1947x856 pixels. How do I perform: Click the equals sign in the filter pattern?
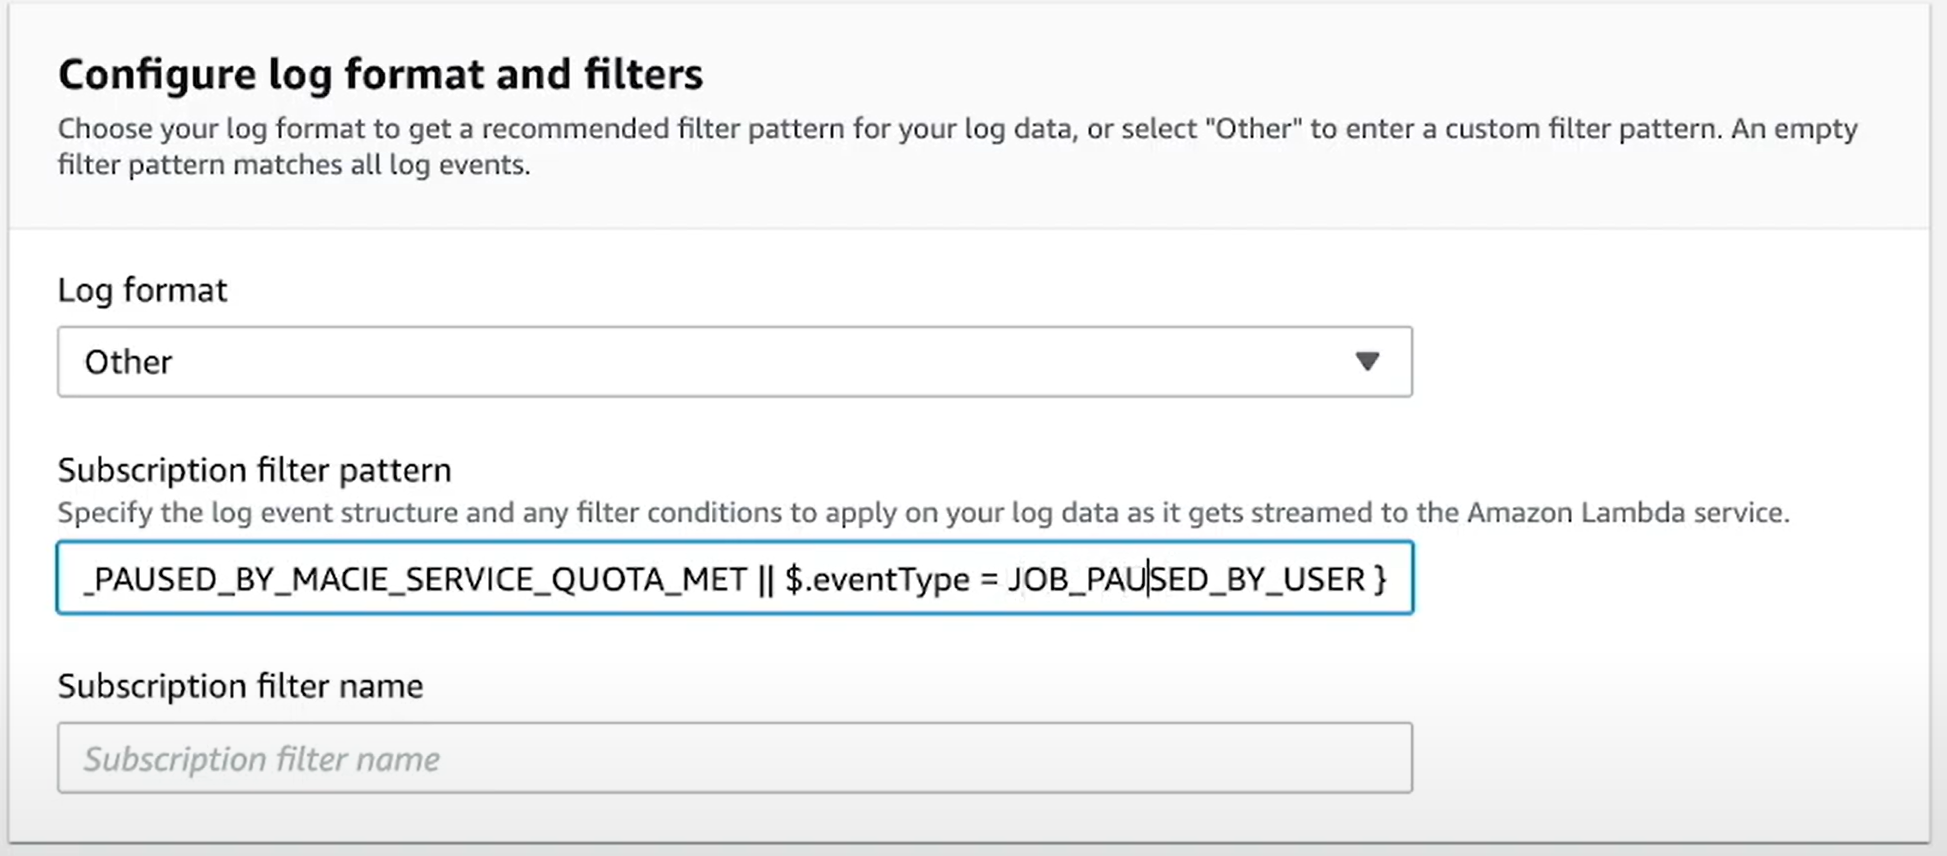point(989,579)
